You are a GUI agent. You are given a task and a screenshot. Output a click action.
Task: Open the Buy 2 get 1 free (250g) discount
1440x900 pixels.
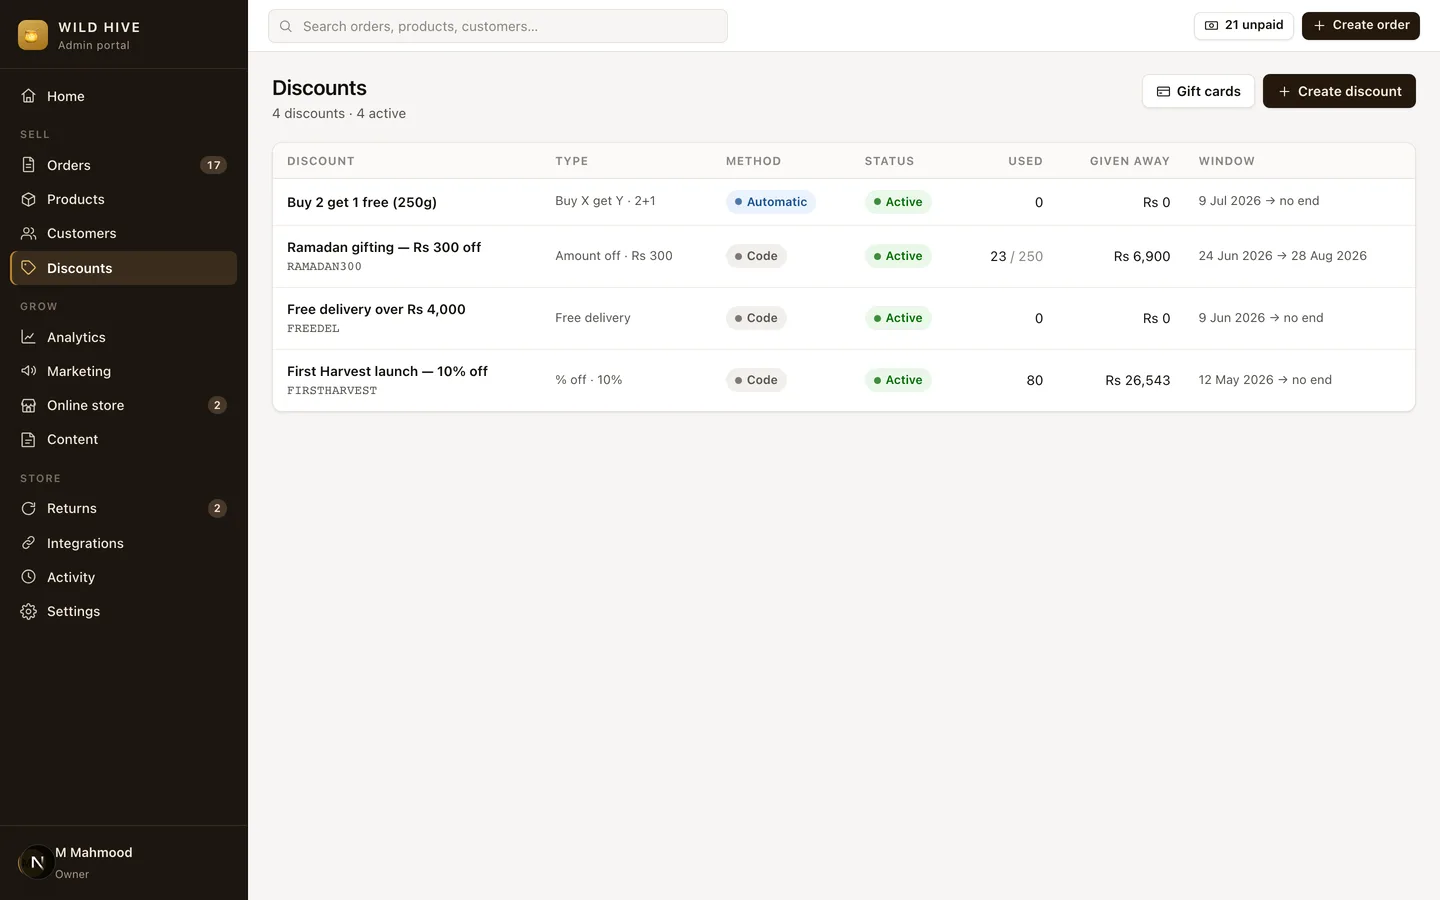pyautogui.click(x=362, y=202)
